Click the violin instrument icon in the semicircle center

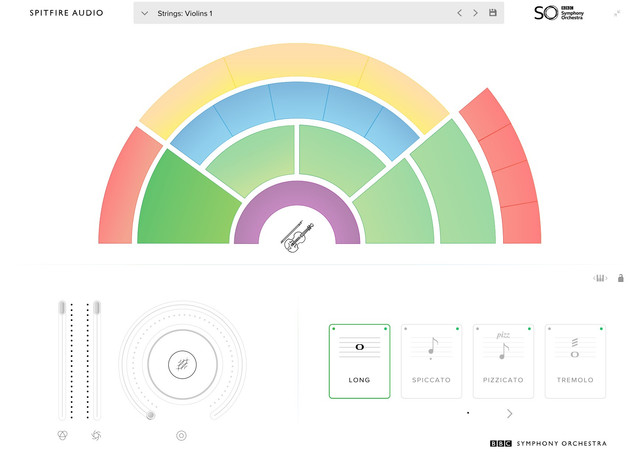[297, 236]
